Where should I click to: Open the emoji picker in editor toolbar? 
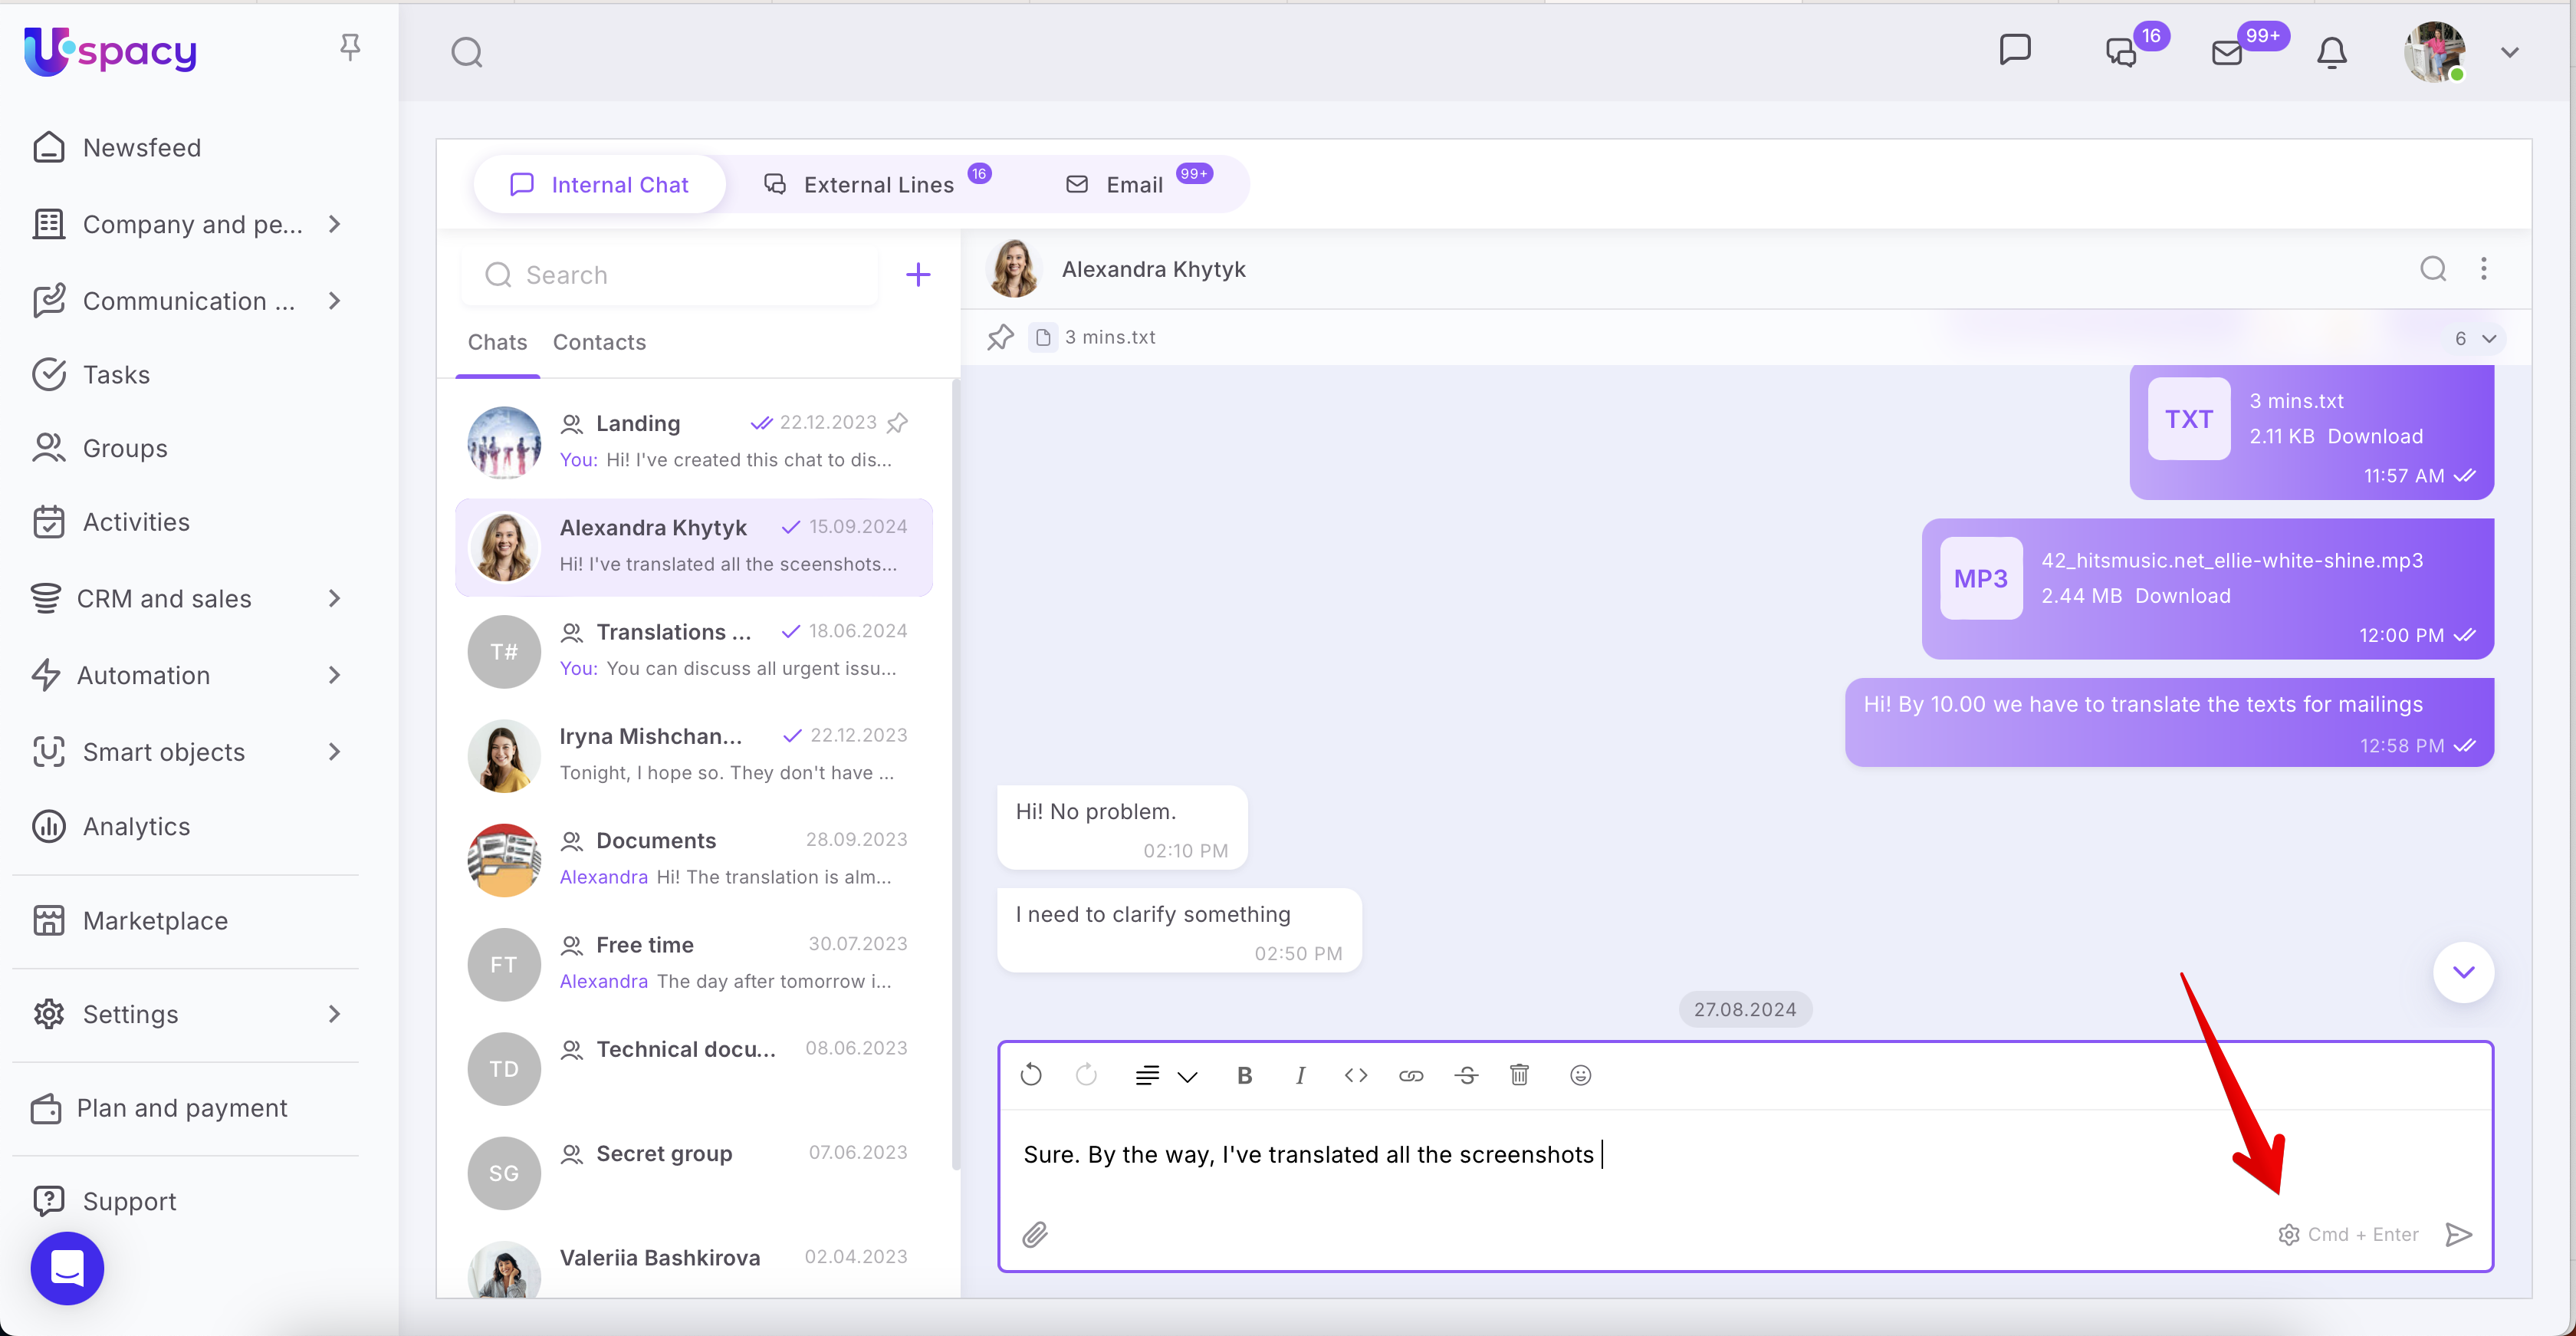1580,1075
